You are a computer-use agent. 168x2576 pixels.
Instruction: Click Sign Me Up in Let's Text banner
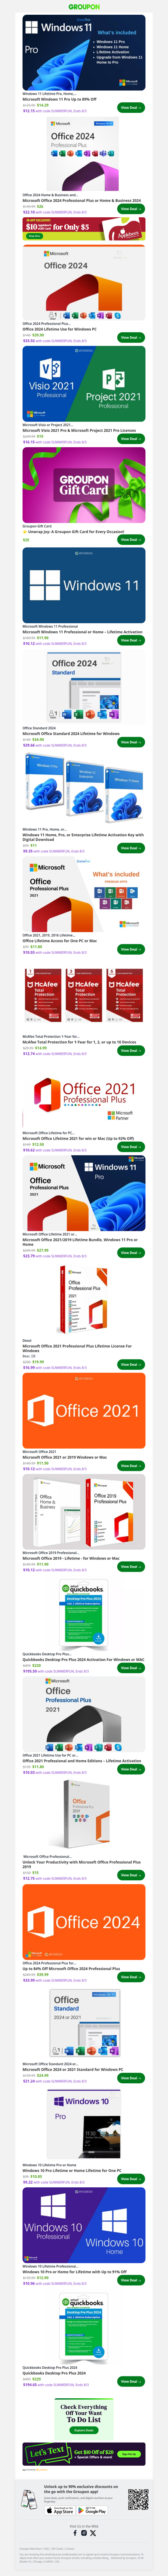pos(128,2454)
